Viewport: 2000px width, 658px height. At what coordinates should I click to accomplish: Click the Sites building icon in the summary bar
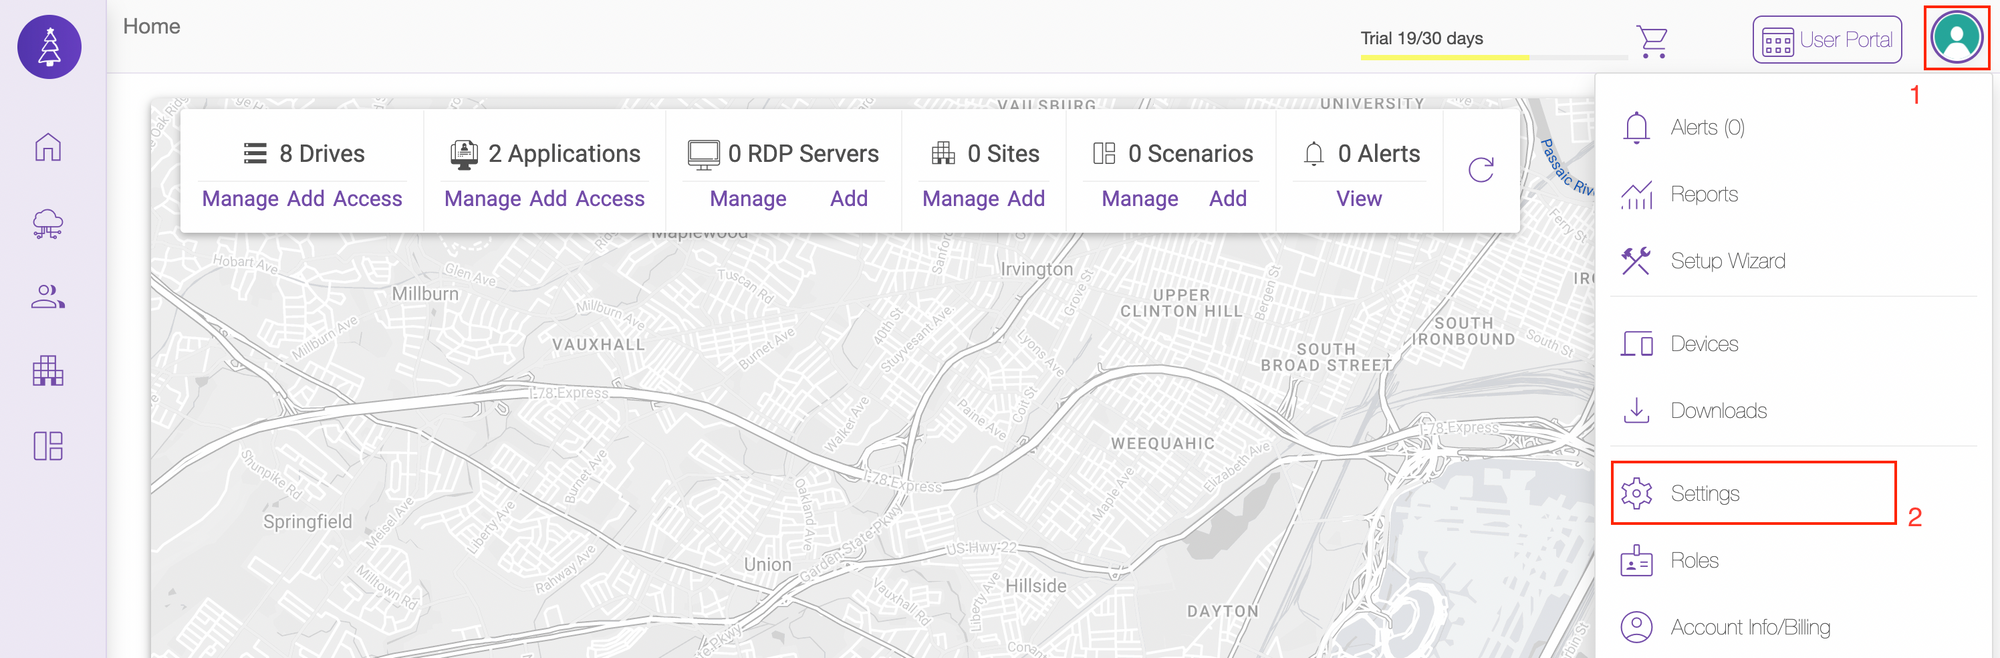pos(943,153)
